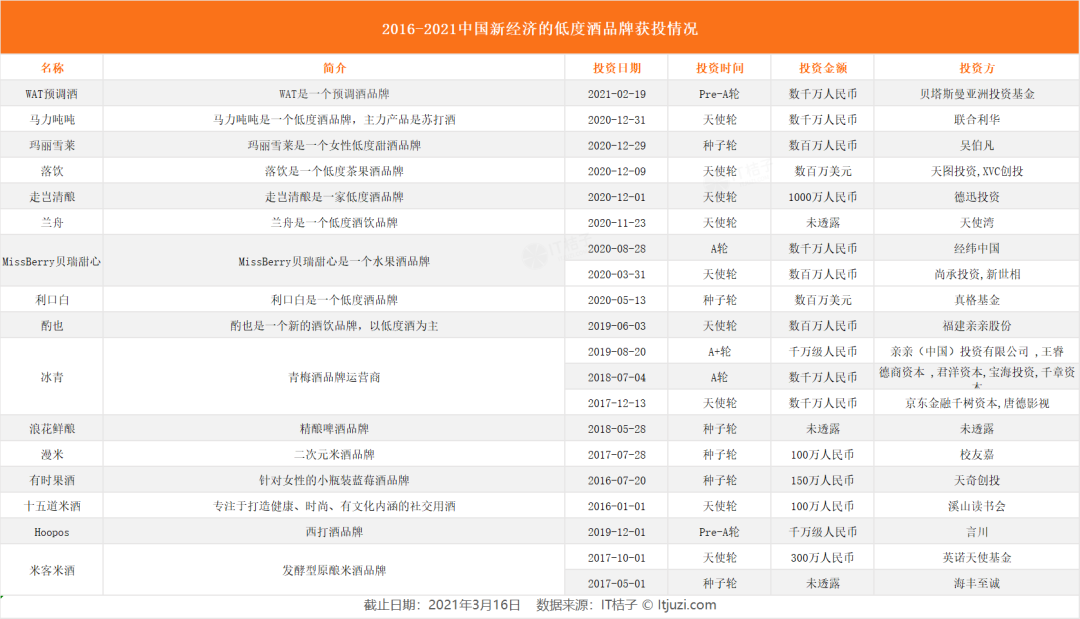This screenshot has height=619, width=1080.
Task: Select the 投资时间 column header
Action: [719, 68]
